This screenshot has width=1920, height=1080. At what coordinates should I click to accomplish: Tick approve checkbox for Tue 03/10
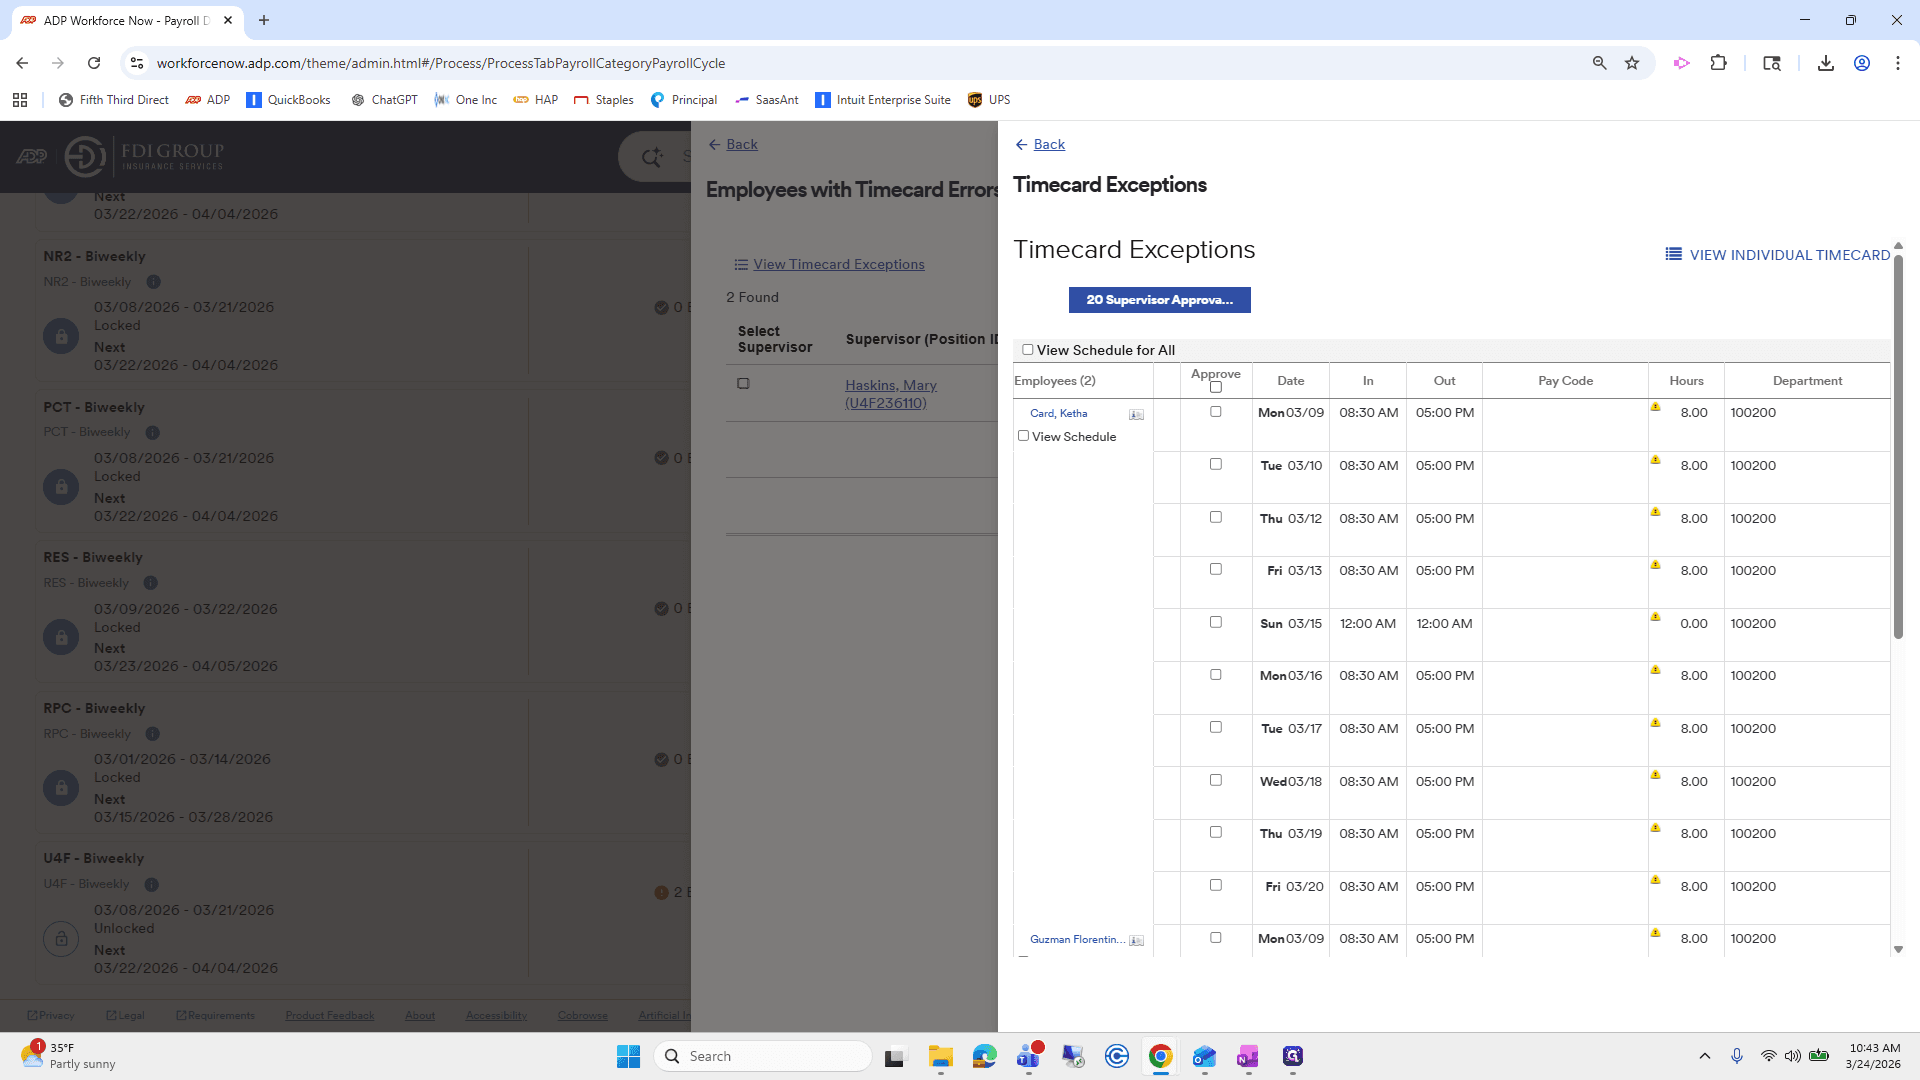(x=1216, y=464)
